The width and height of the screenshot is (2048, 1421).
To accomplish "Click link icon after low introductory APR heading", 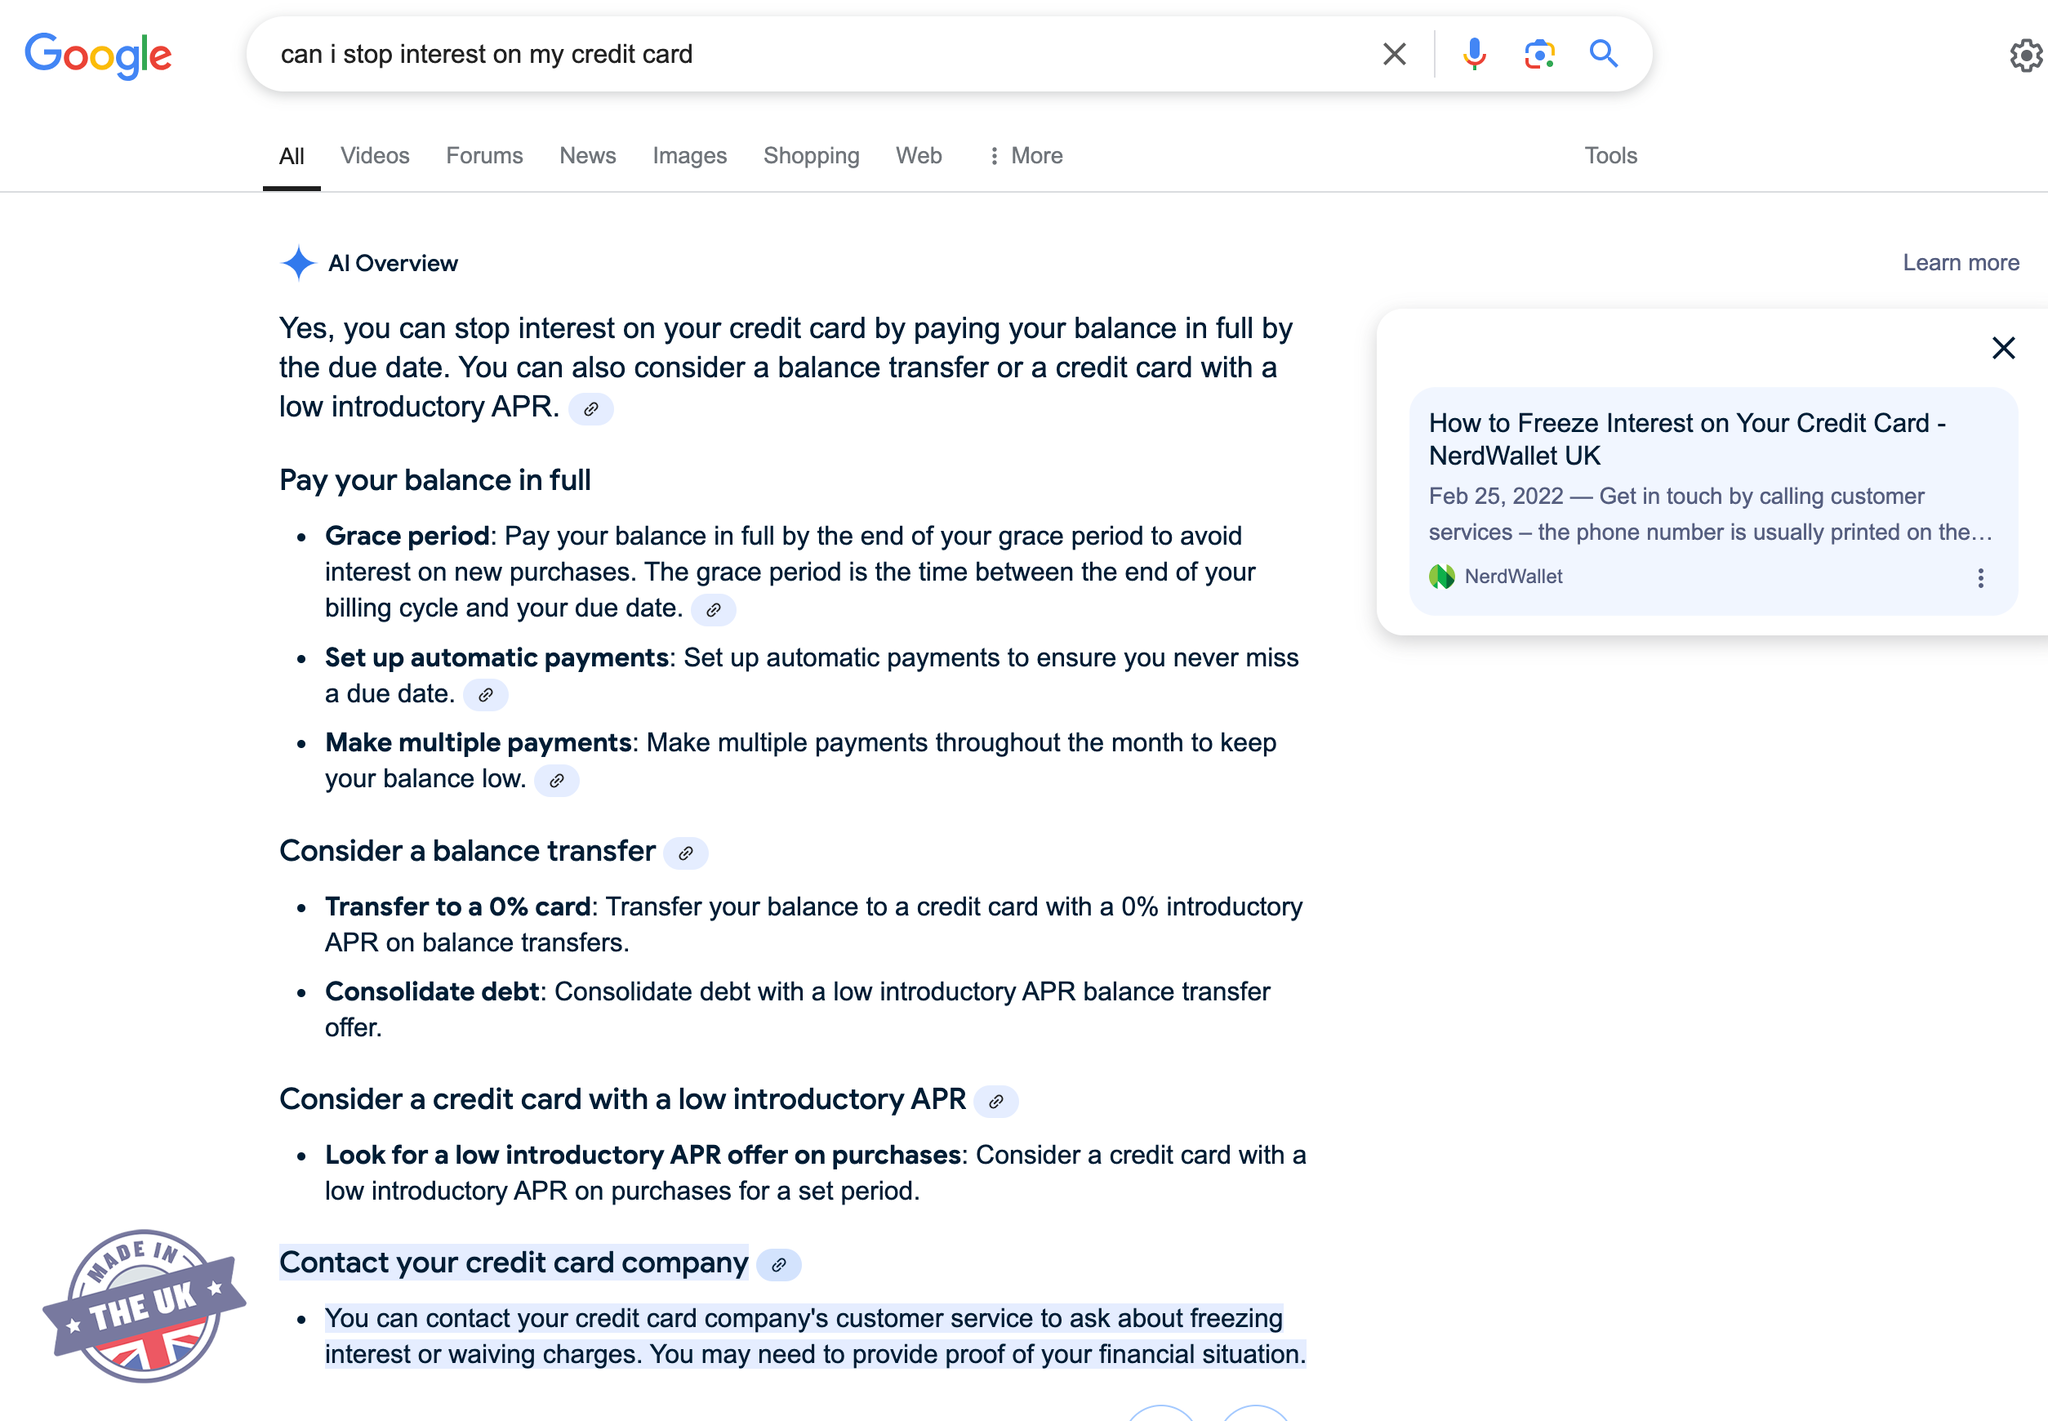I will click(x=996, y=1101).
